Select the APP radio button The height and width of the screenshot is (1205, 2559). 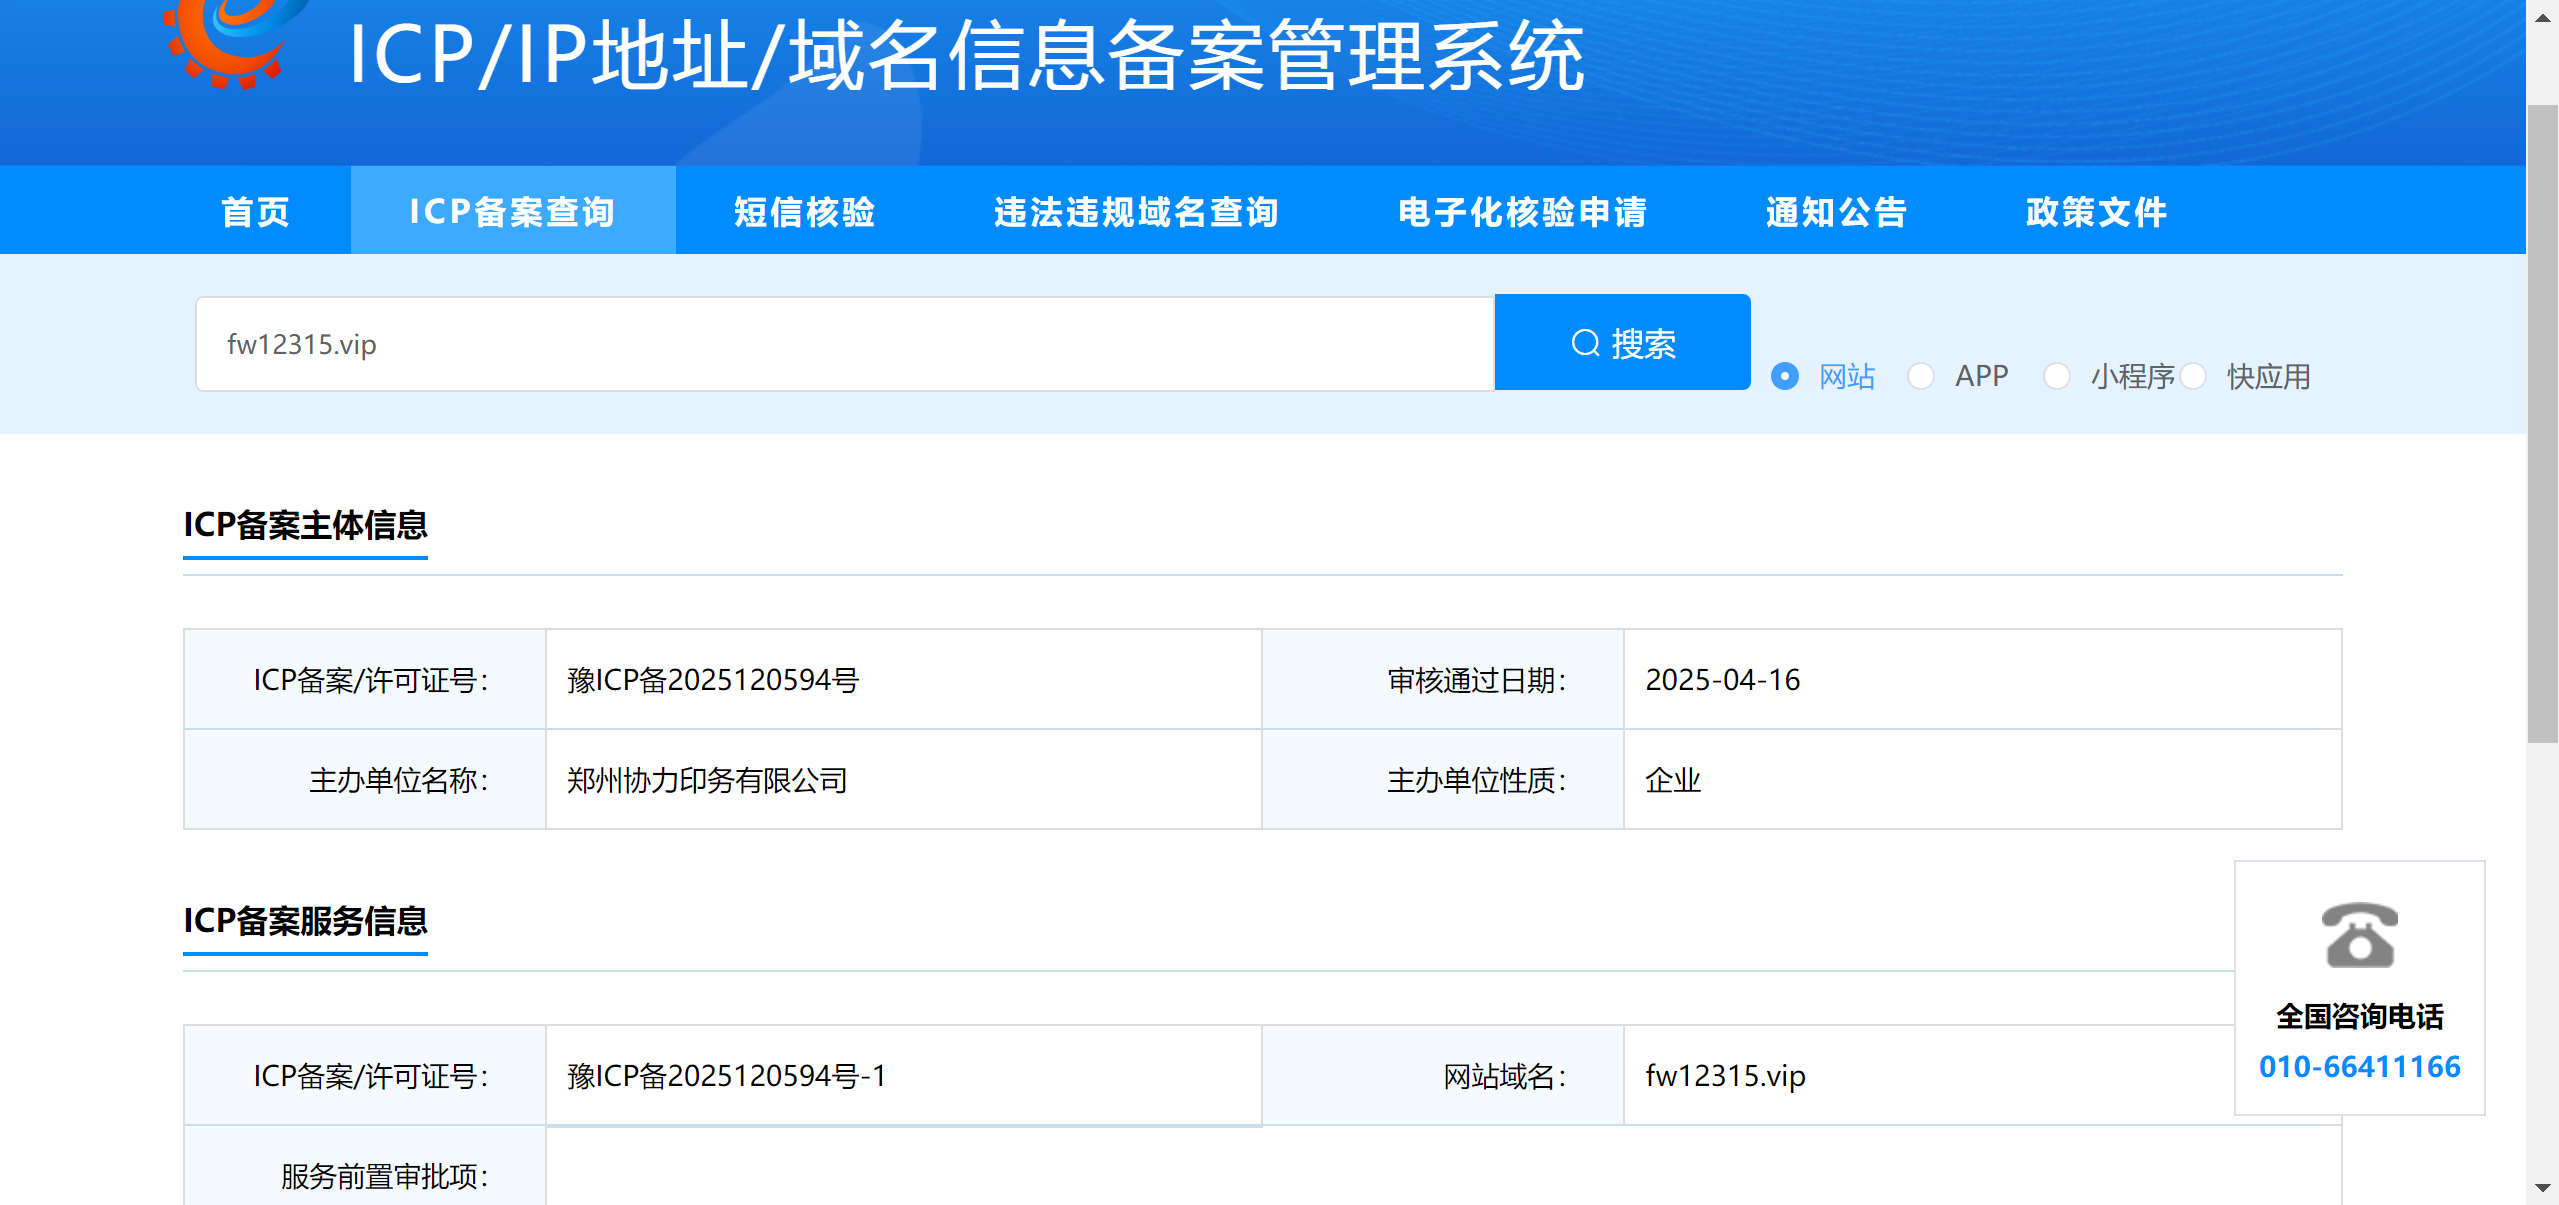click(1920, 376)
